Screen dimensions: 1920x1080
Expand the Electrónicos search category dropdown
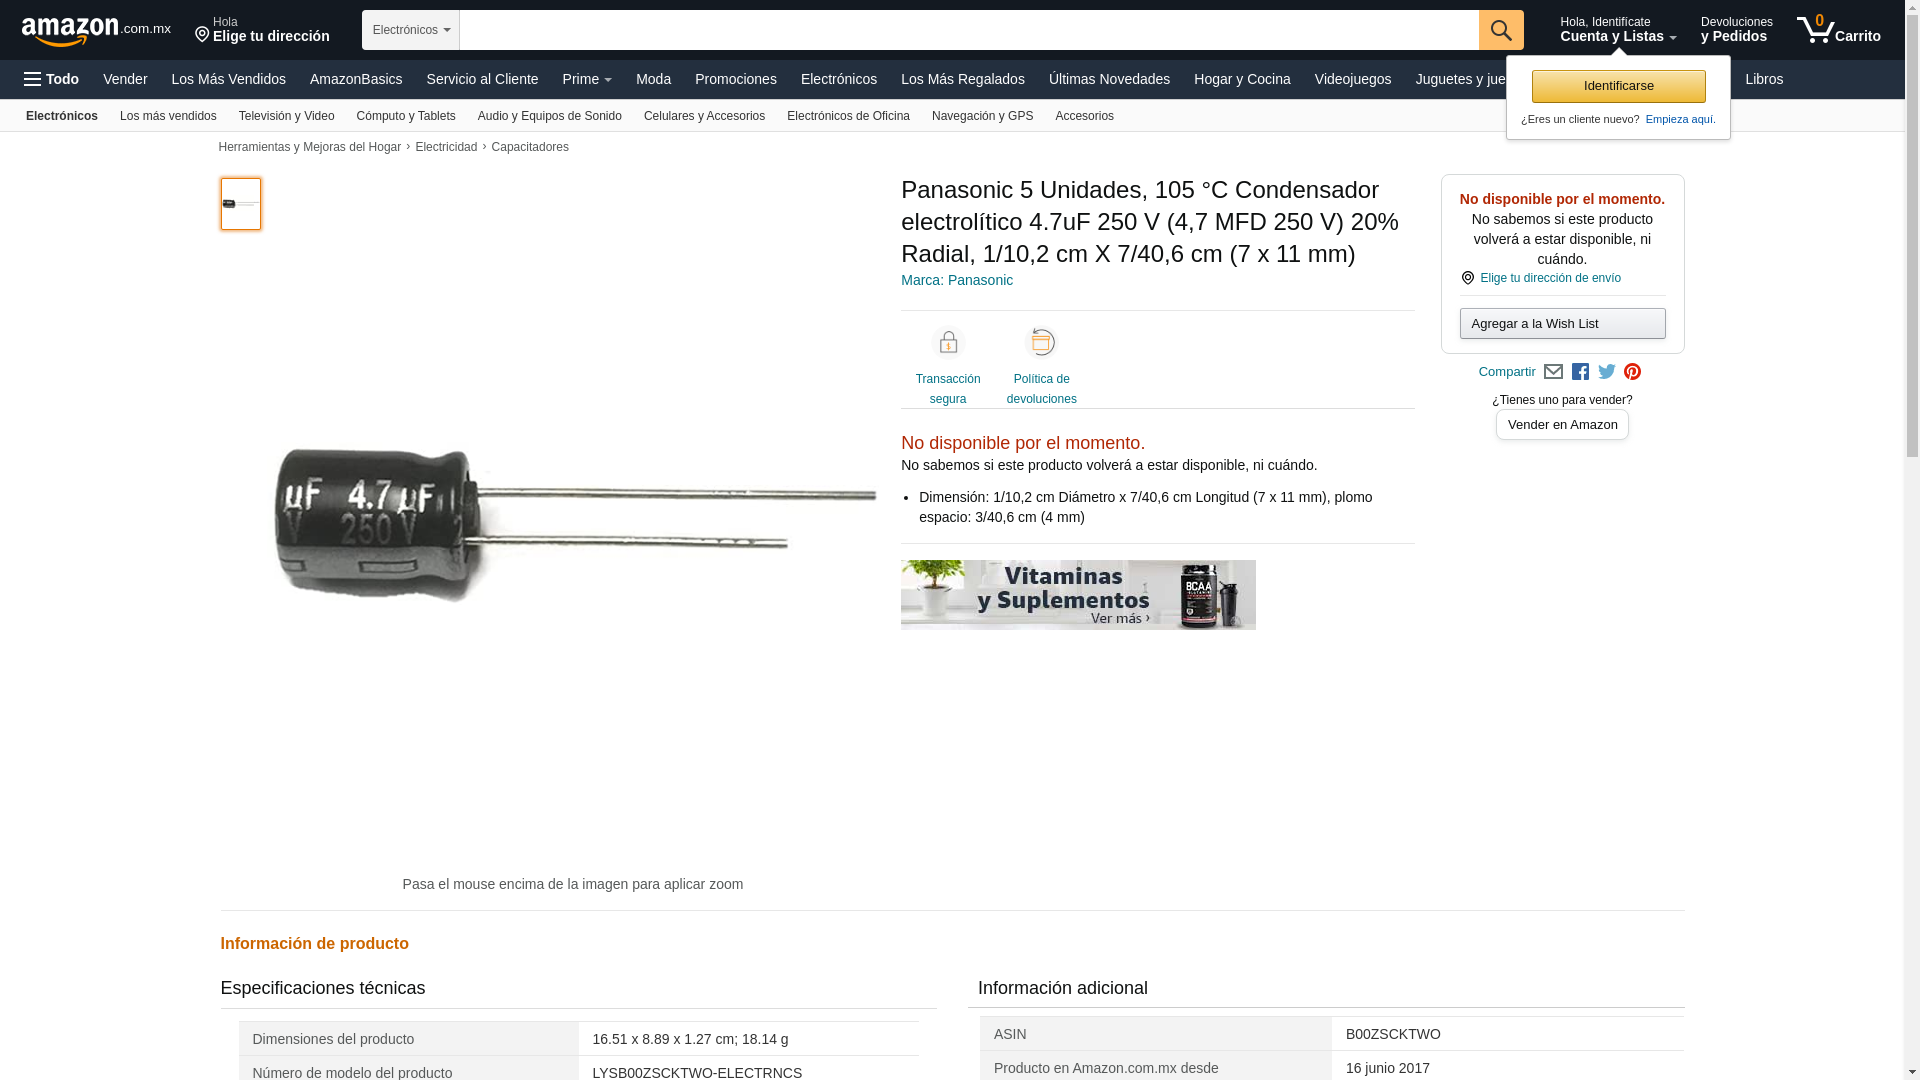coord(411,30)
